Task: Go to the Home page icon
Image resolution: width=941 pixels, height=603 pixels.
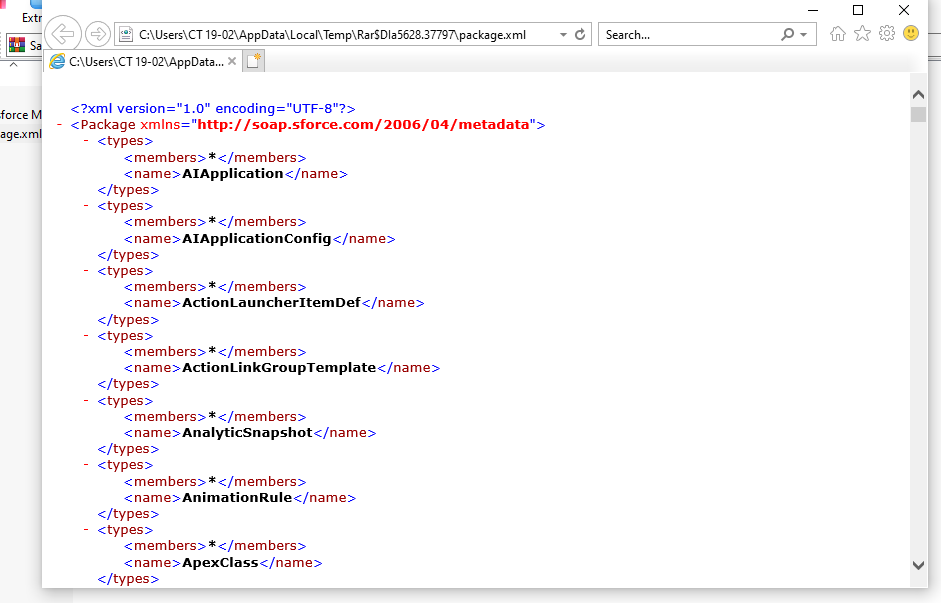Action: [838, 34]
